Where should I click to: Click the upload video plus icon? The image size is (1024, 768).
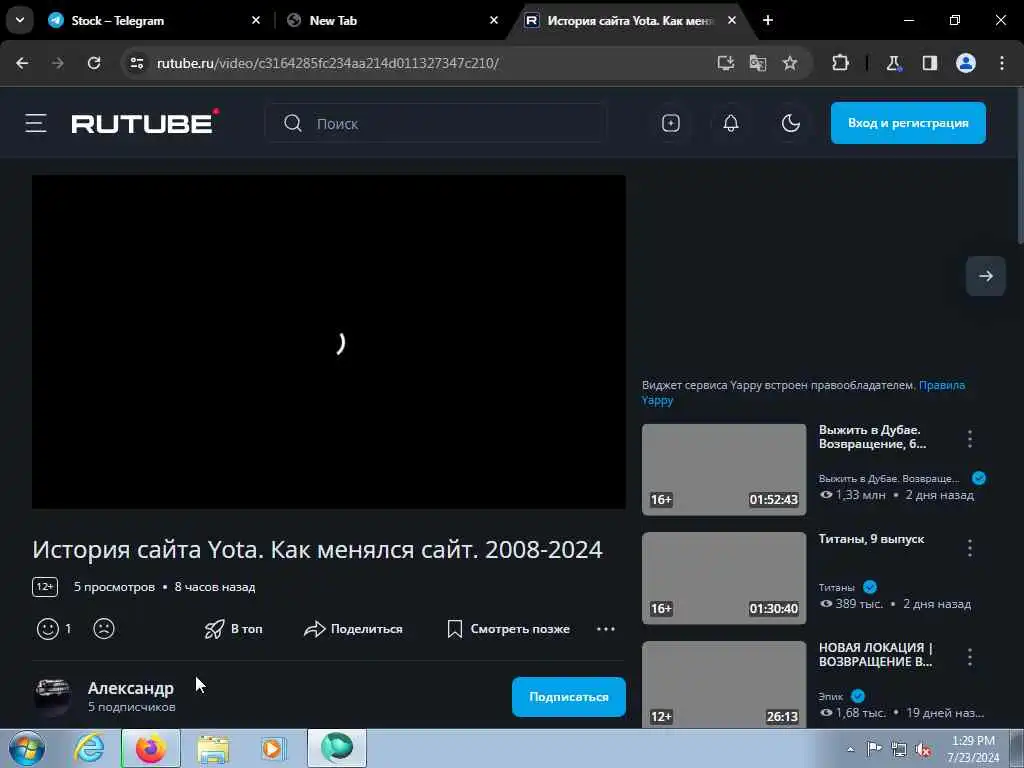pos(671,123)
